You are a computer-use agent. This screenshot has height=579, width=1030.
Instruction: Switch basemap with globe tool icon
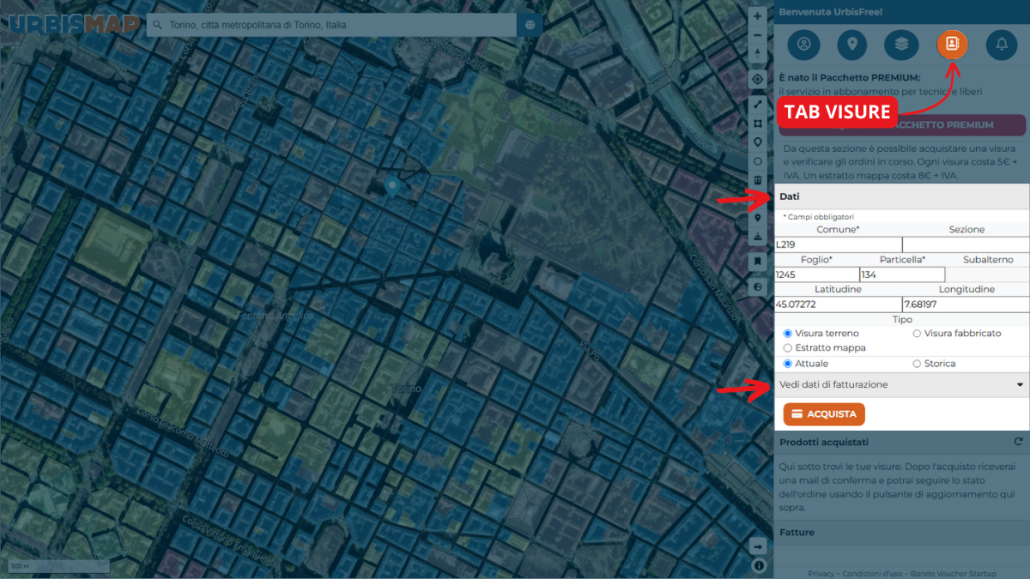pos(757,287)
